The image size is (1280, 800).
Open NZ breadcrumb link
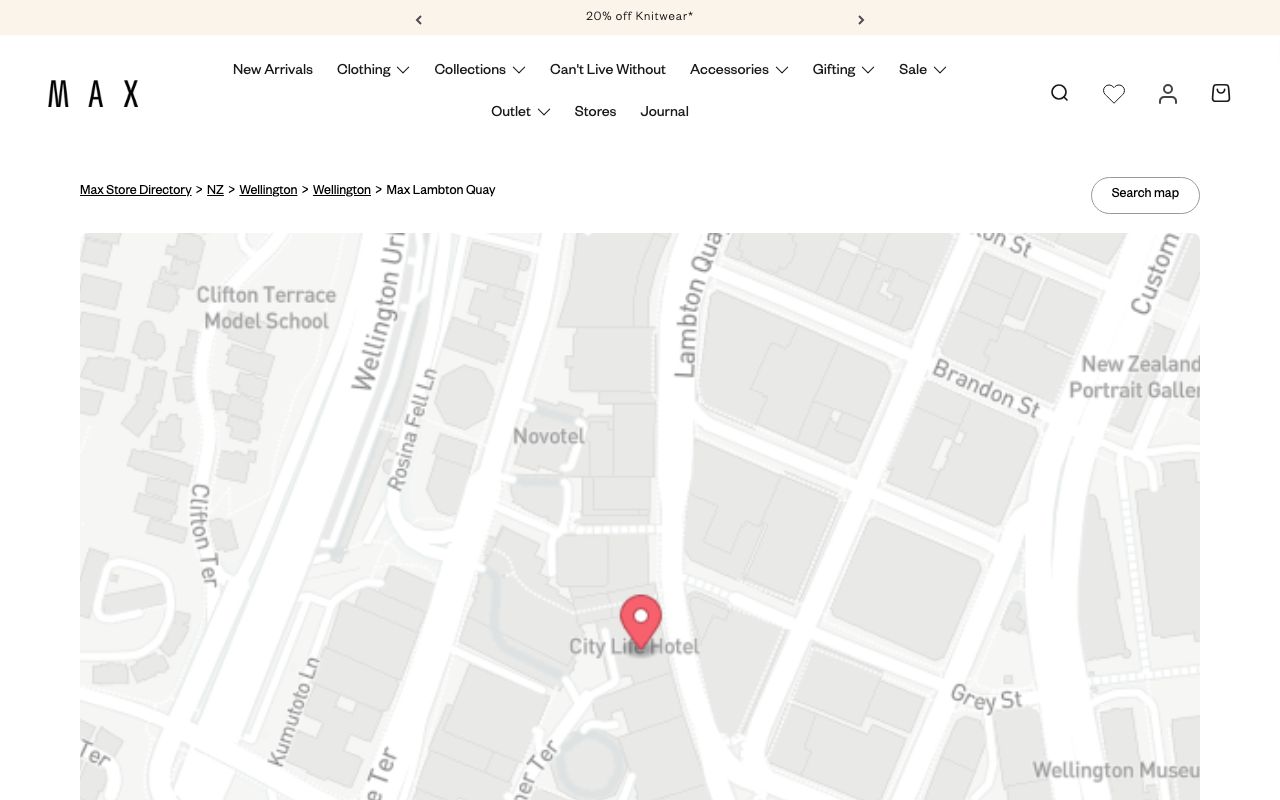coord(215,190)
